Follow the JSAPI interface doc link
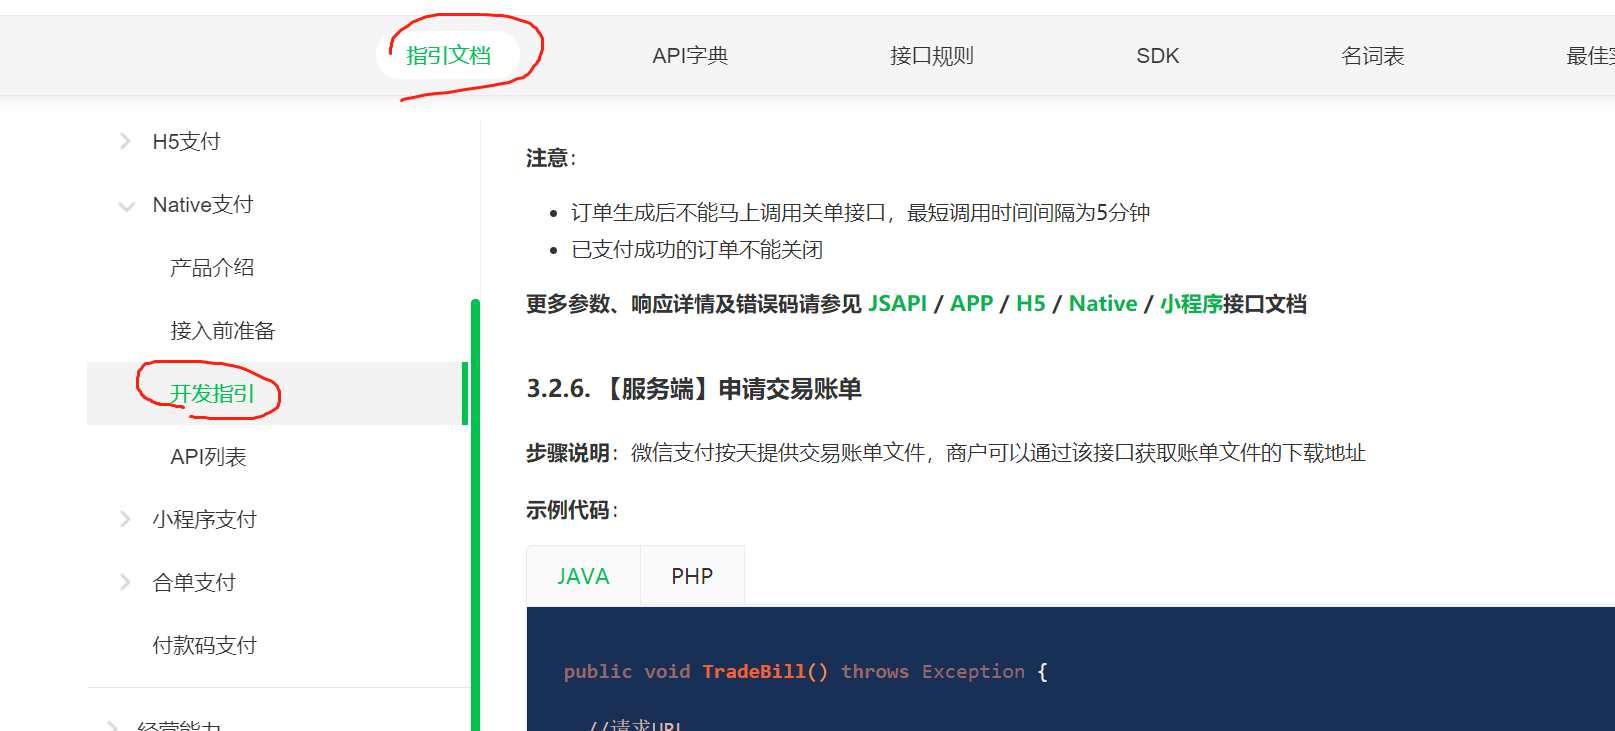 coord(897,303)
